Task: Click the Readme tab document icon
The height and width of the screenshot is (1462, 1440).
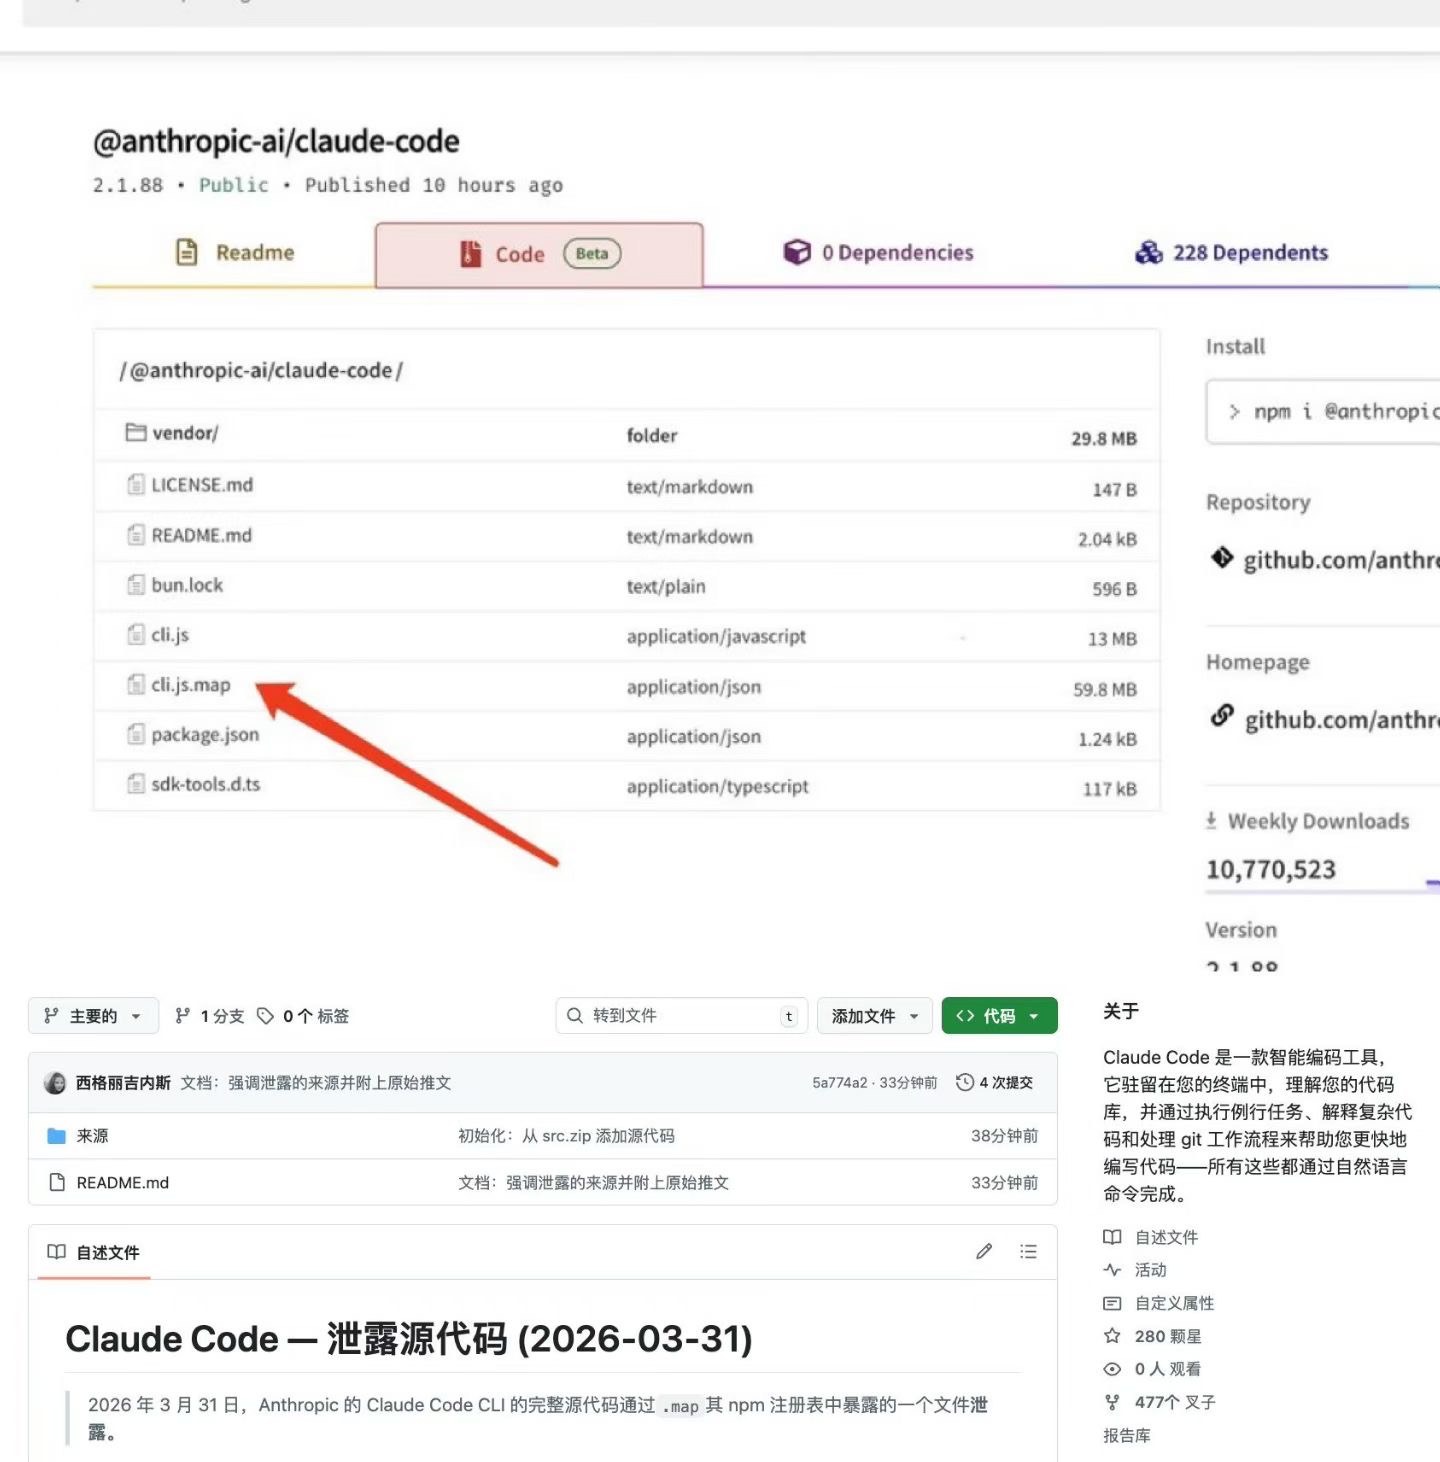Action: [x=186, y=252]
